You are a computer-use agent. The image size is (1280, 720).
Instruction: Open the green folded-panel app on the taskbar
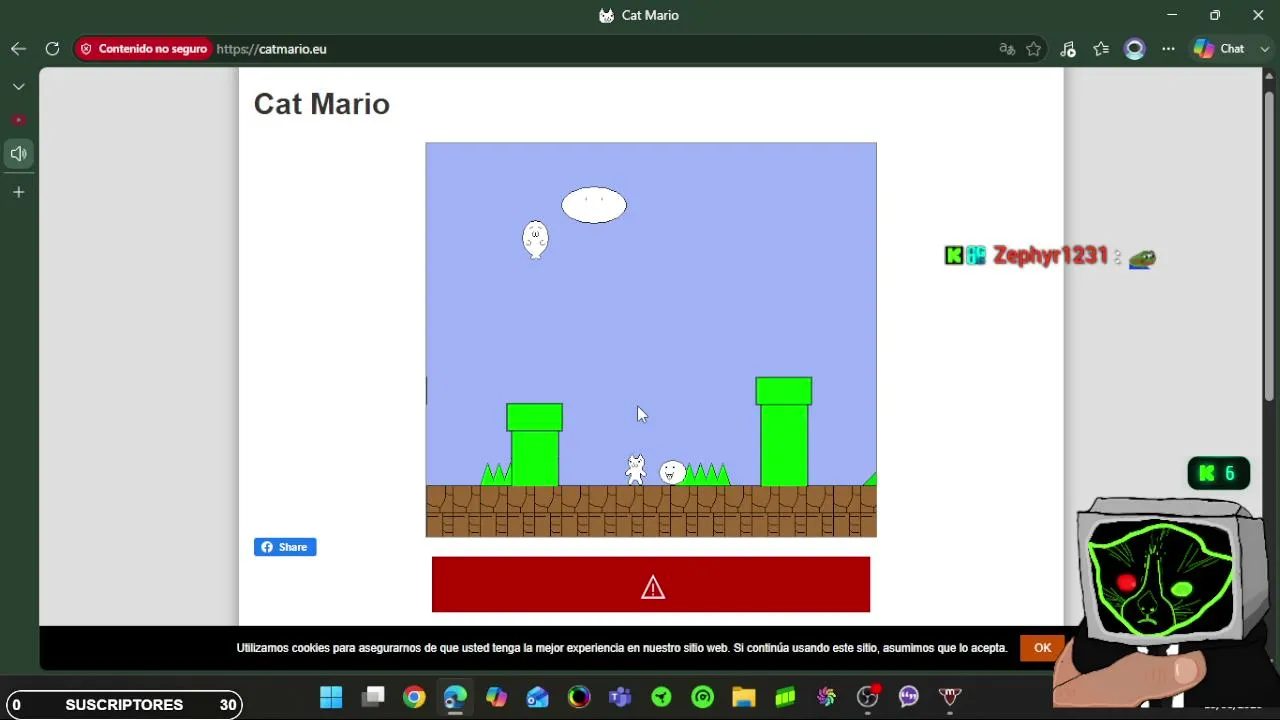(x=785, y=697)
